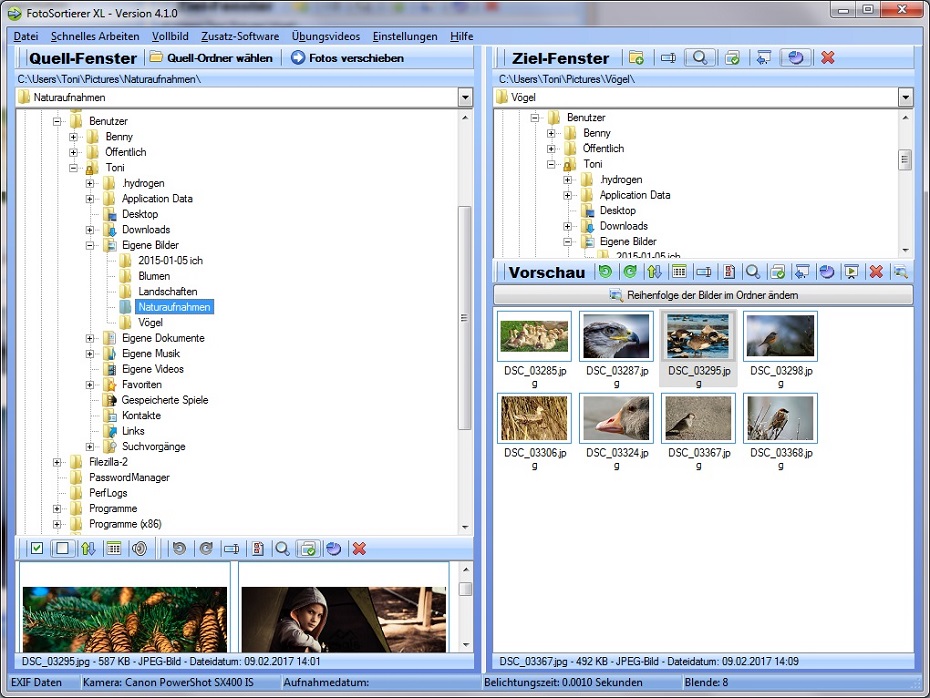This screenshot has height=698, width=930.
Task: Select the DSC_03324 duck thumbnail
Action: click(616, 417)
